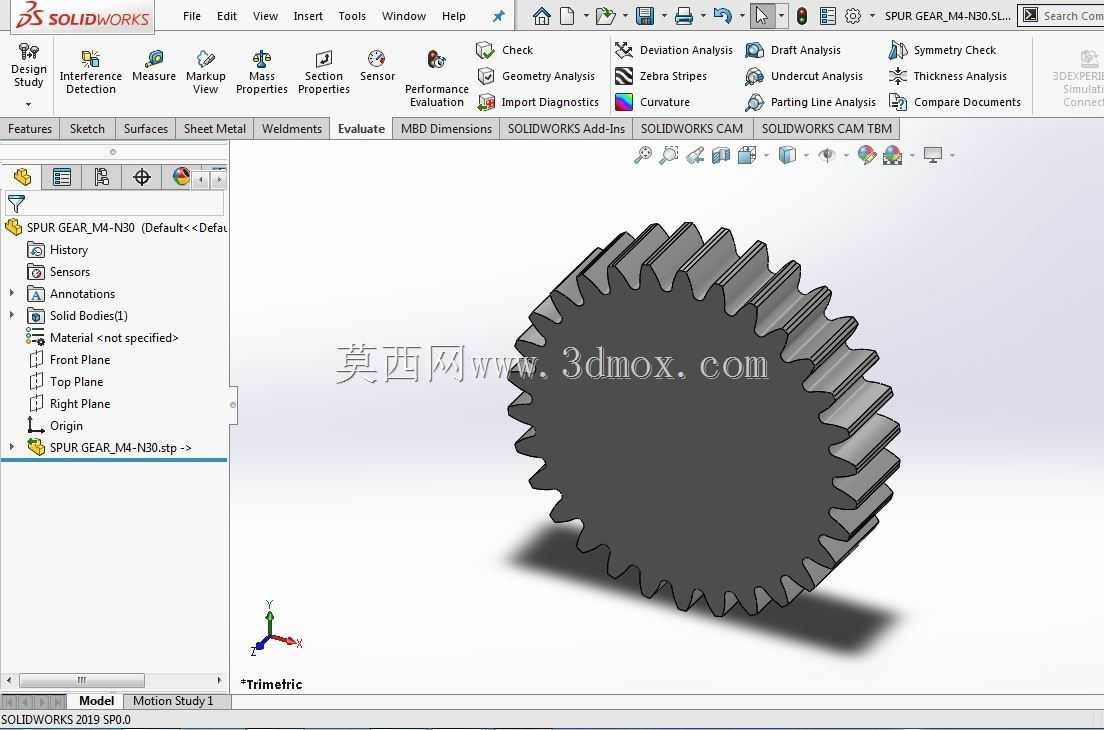The width and height of the screenshot is (1104, 730).
Task: Open Geometry Analysis
Action: click(536, 76)
